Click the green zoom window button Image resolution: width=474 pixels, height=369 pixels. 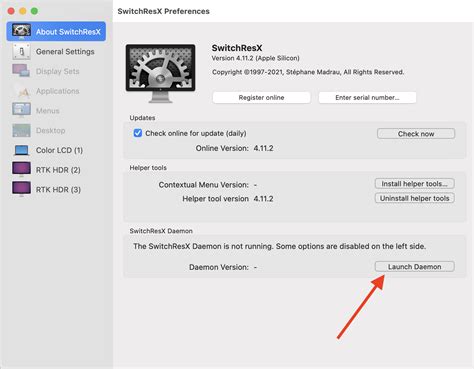(34, 11)
